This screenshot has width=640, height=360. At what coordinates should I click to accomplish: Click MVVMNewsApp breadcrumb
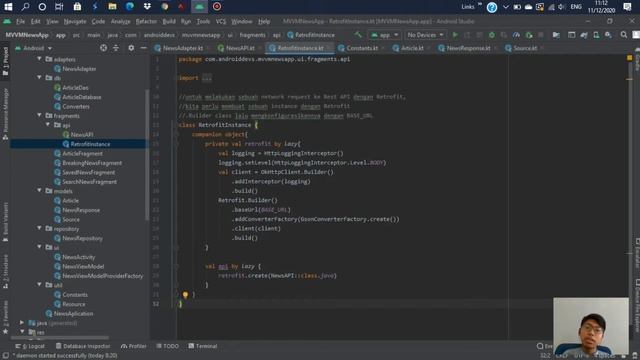27,35
